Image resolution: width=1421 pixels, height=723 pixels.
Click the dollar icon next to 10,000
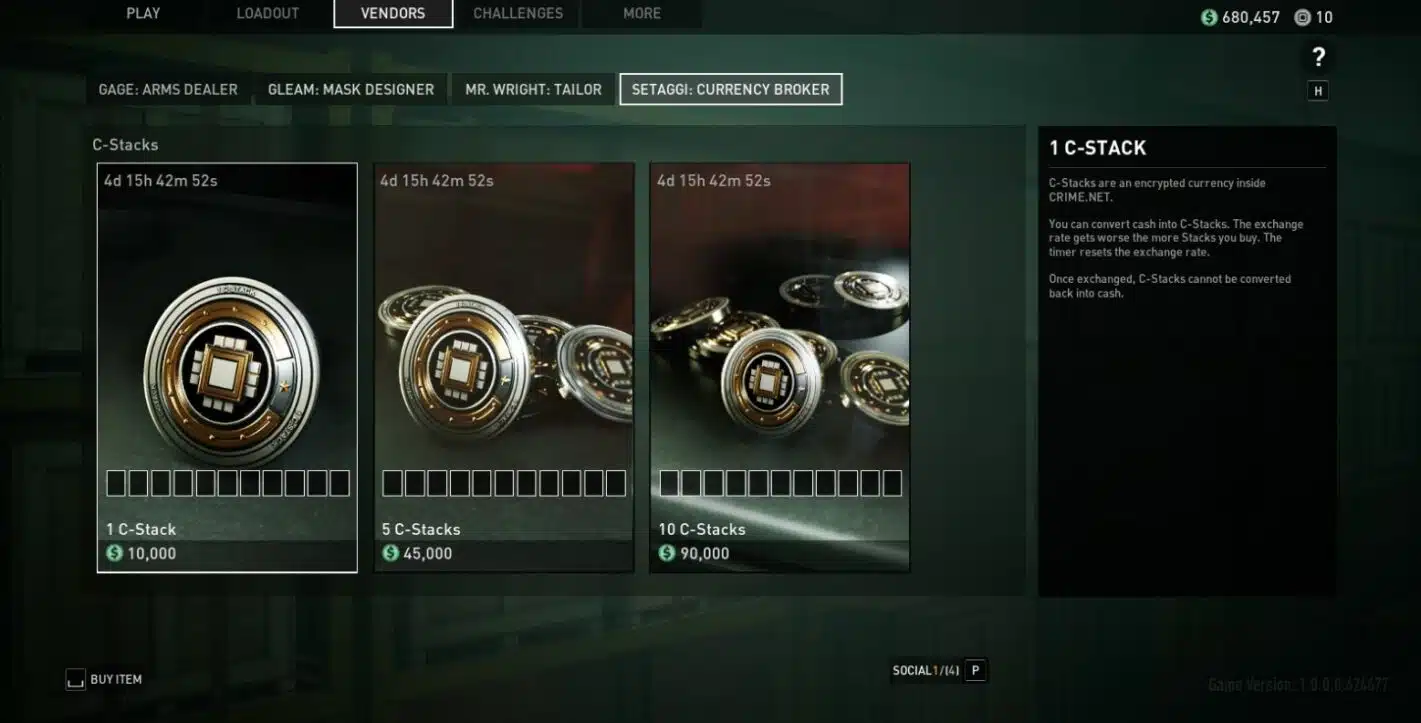[x=114, y=553]
